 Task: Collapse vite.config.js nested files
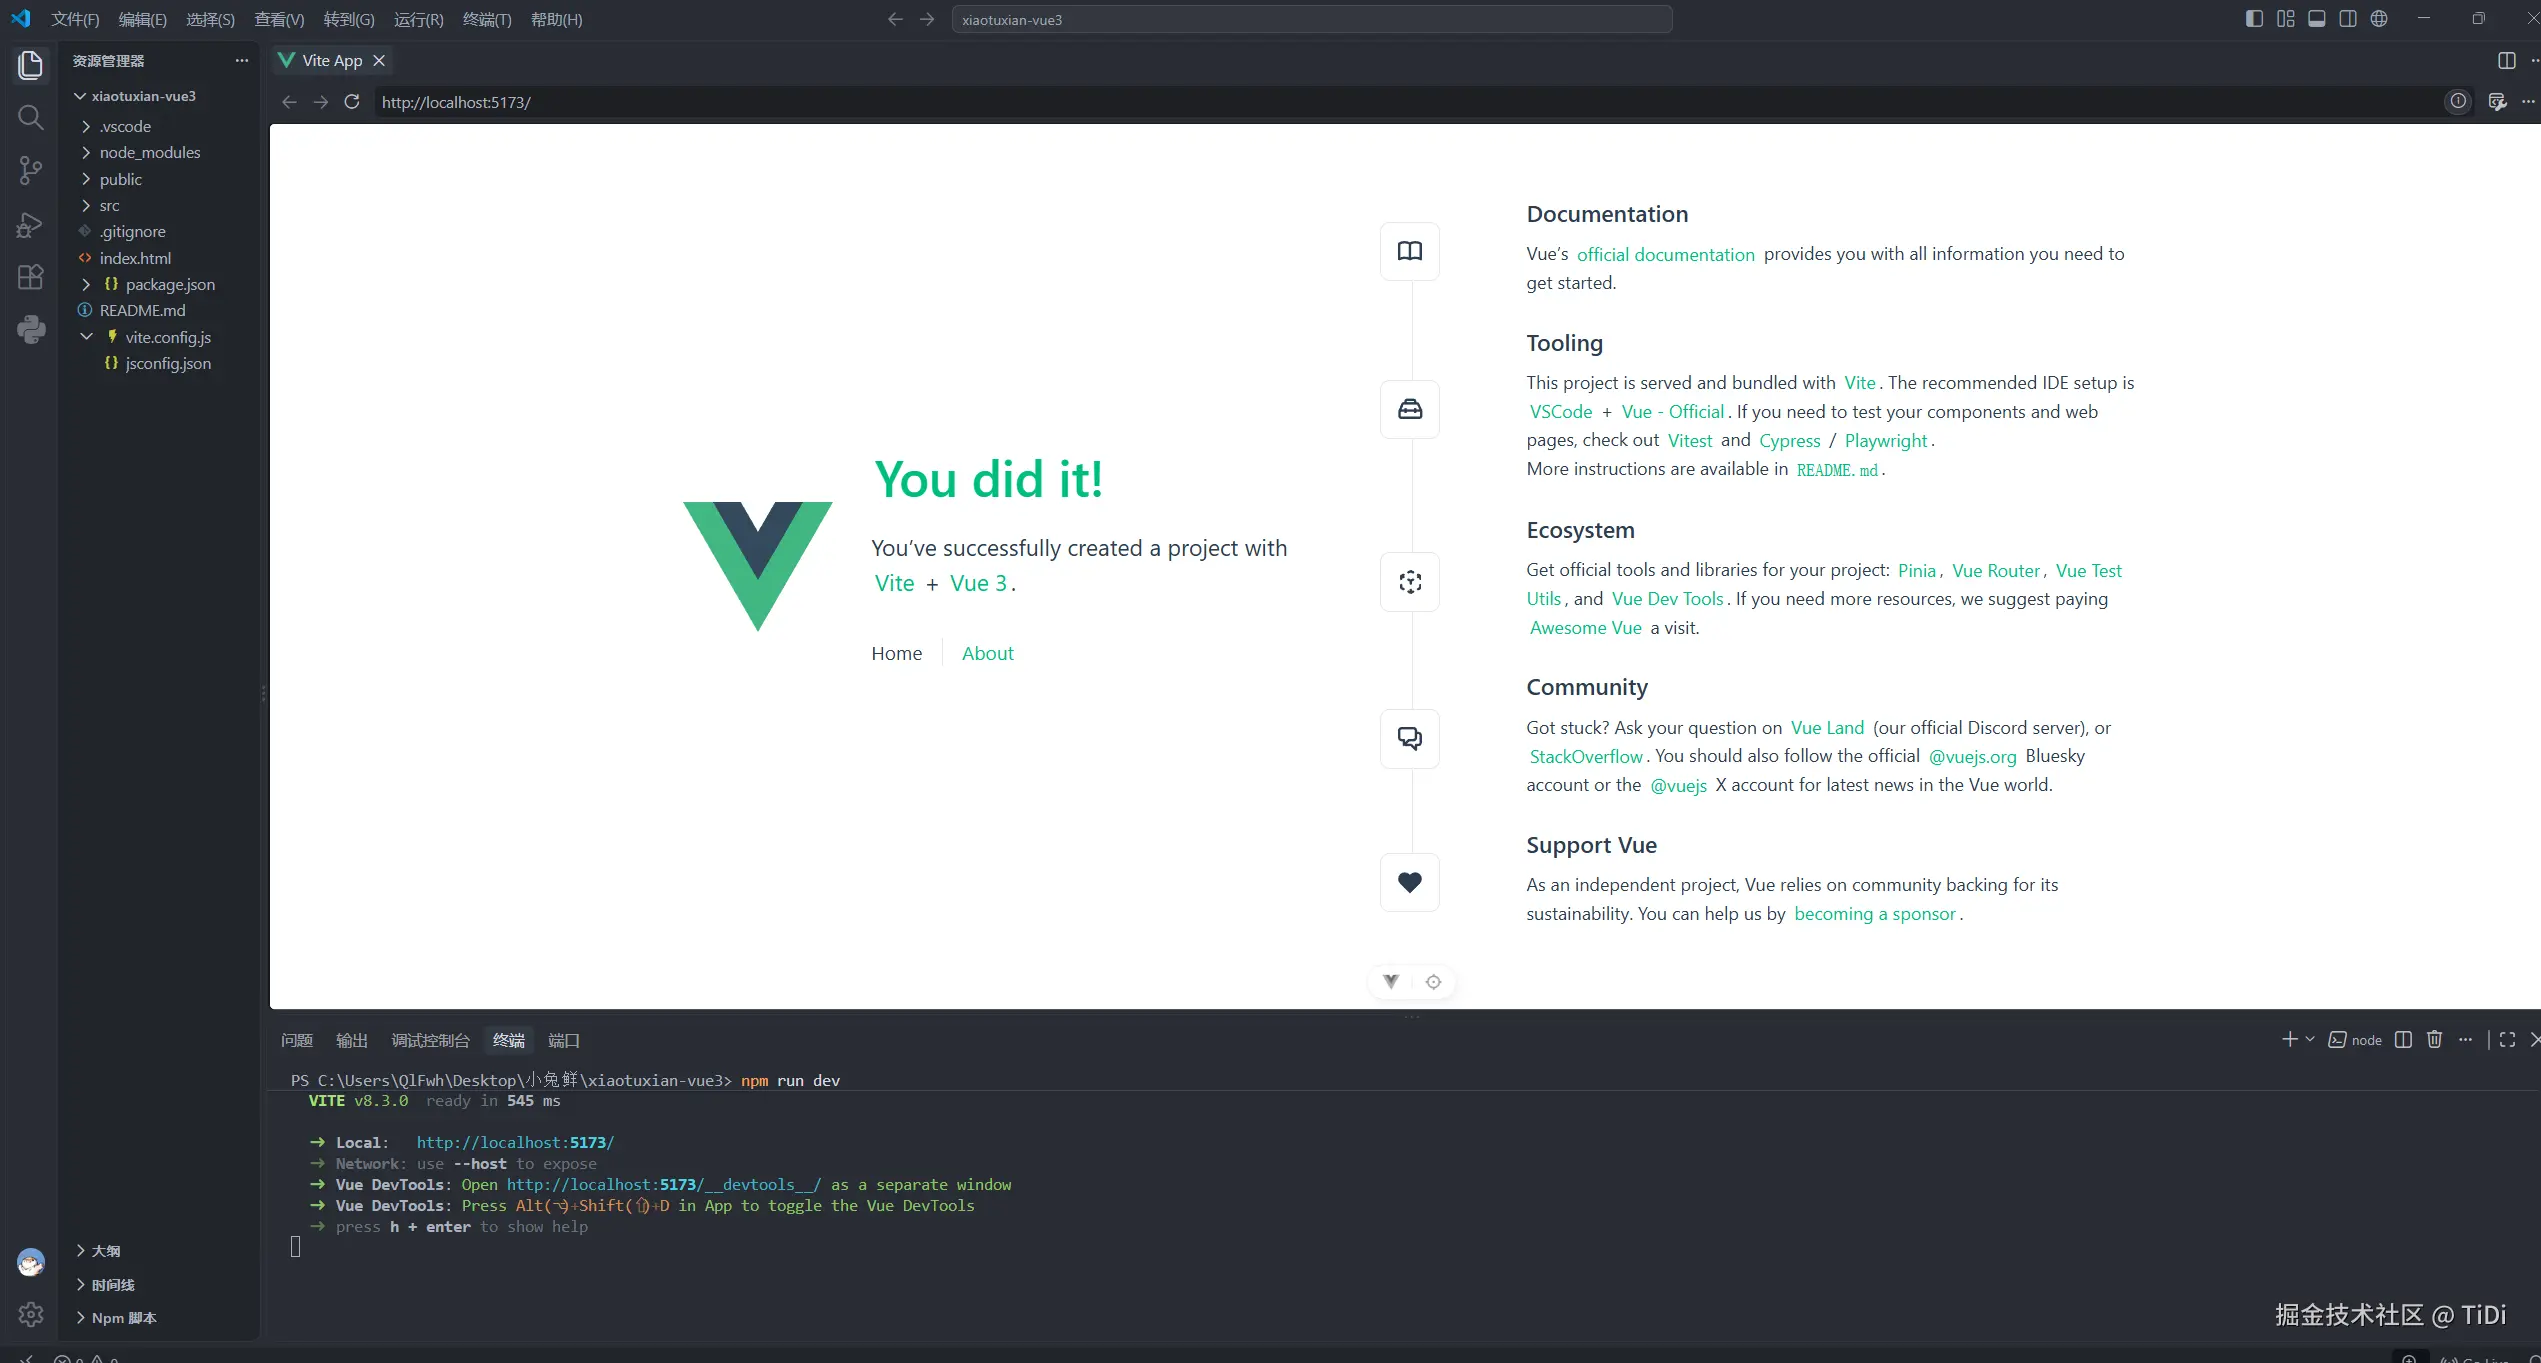(86, 337)
